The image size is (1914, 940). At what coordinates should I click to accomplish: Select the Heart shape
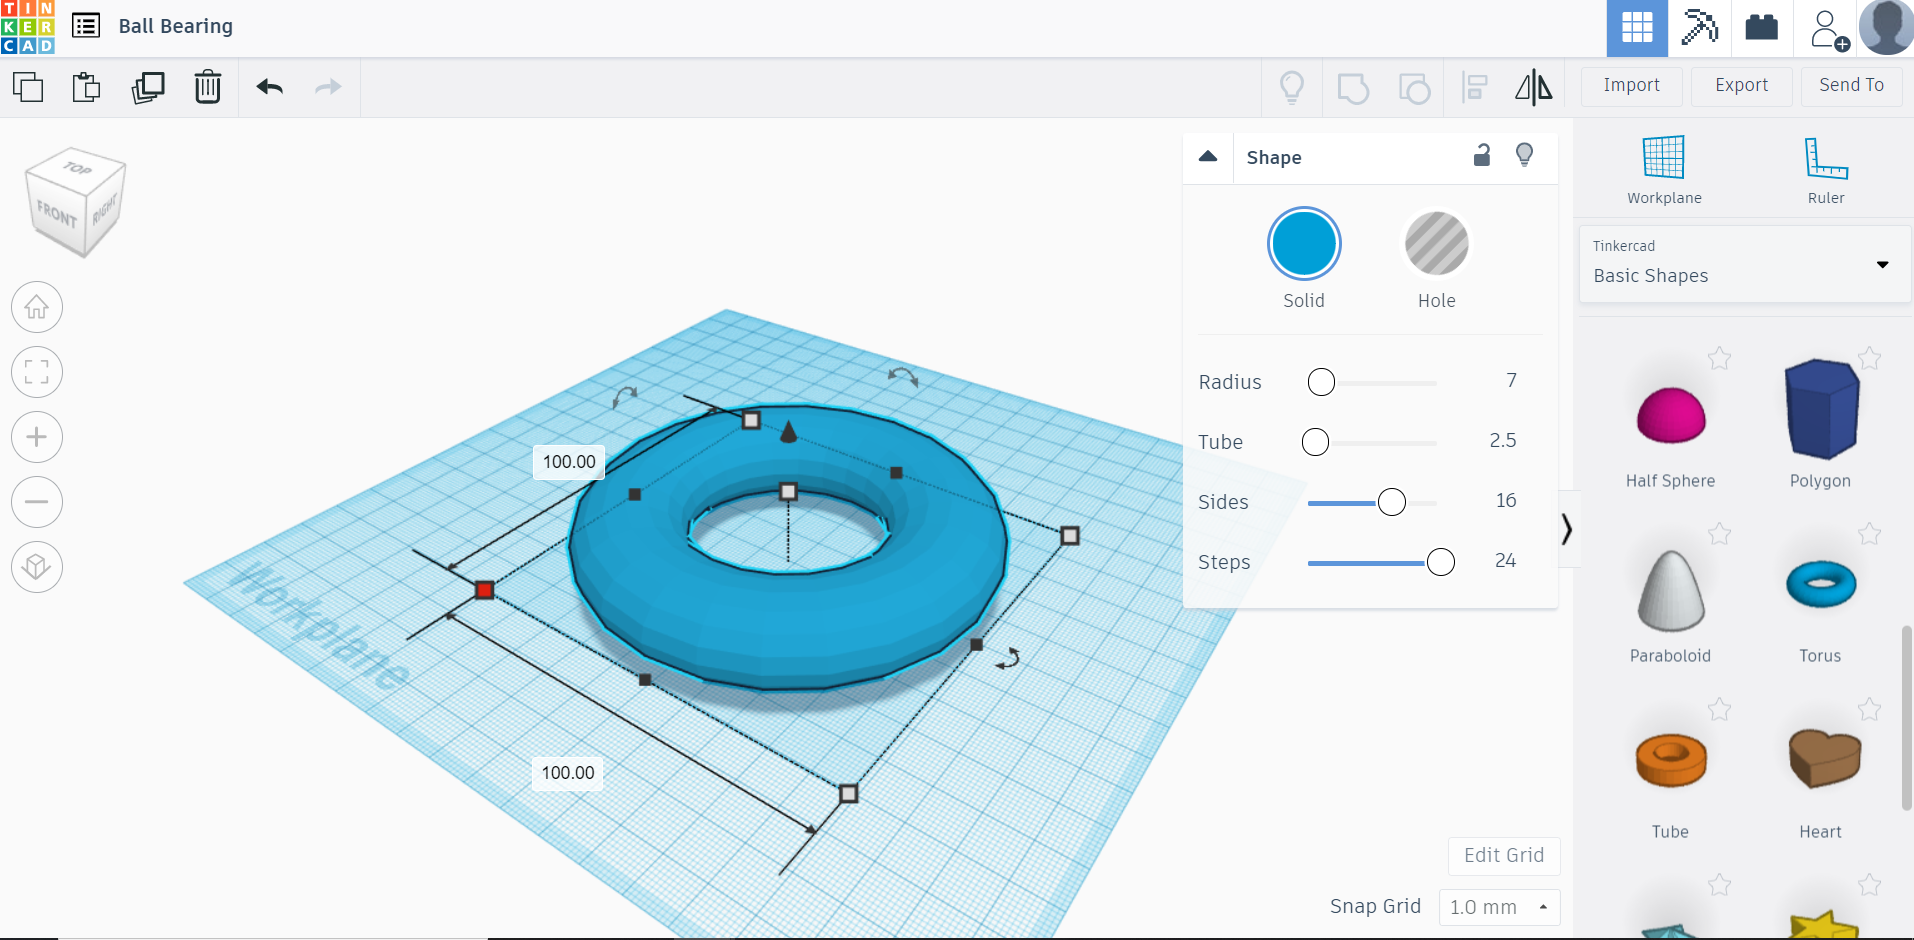(x=1824, y=758)
